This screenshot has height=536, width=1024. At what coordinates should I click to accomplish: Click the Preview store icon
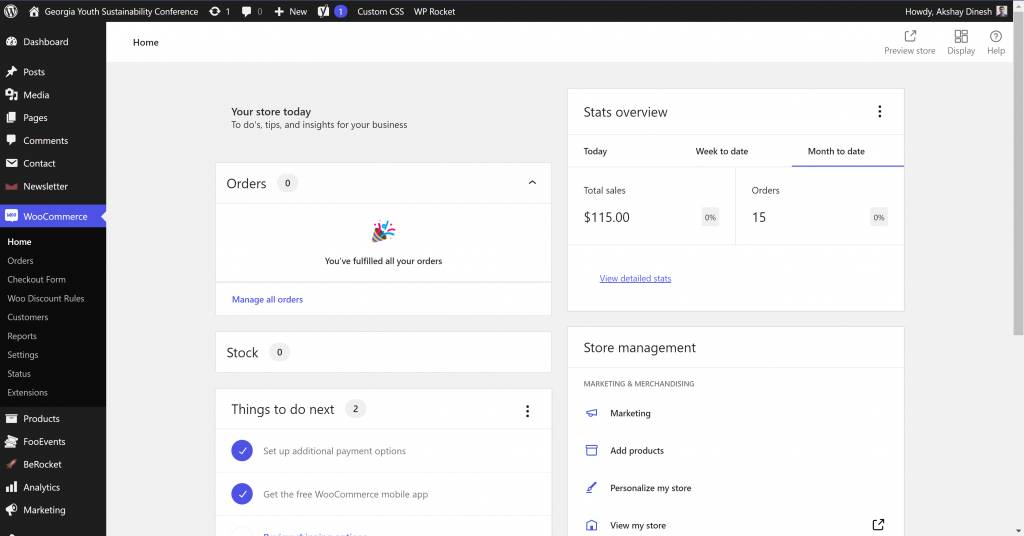pos(909,36)
